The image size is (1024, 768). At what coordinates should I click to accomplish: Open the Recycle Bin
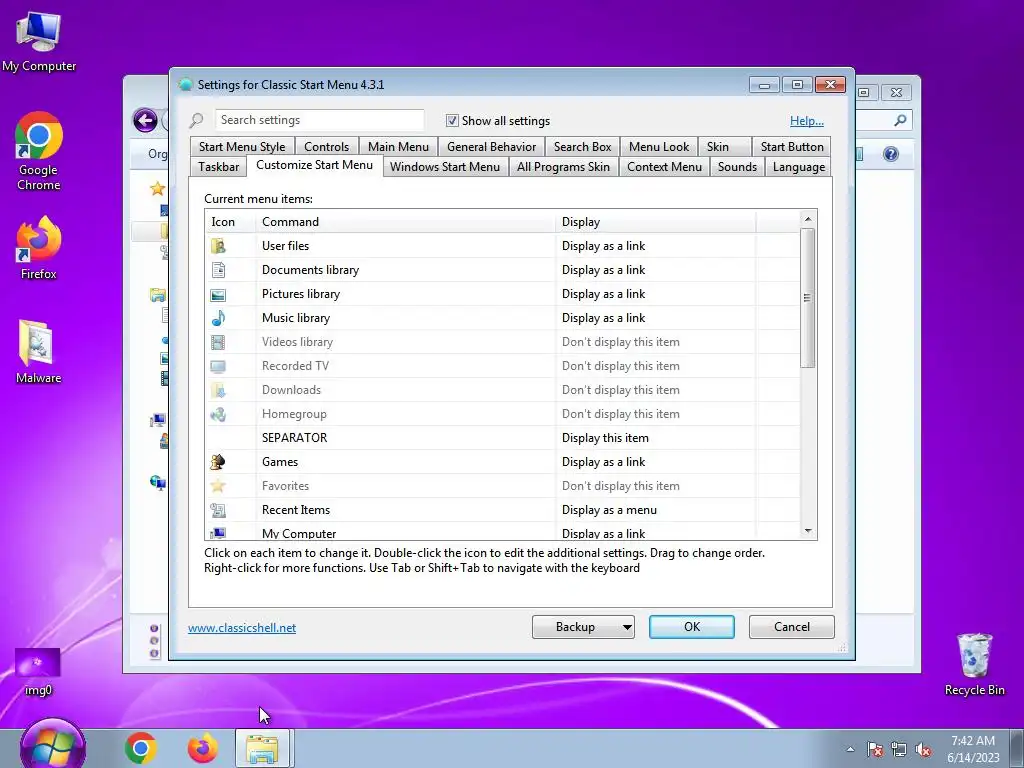click(x=974, y=664)
